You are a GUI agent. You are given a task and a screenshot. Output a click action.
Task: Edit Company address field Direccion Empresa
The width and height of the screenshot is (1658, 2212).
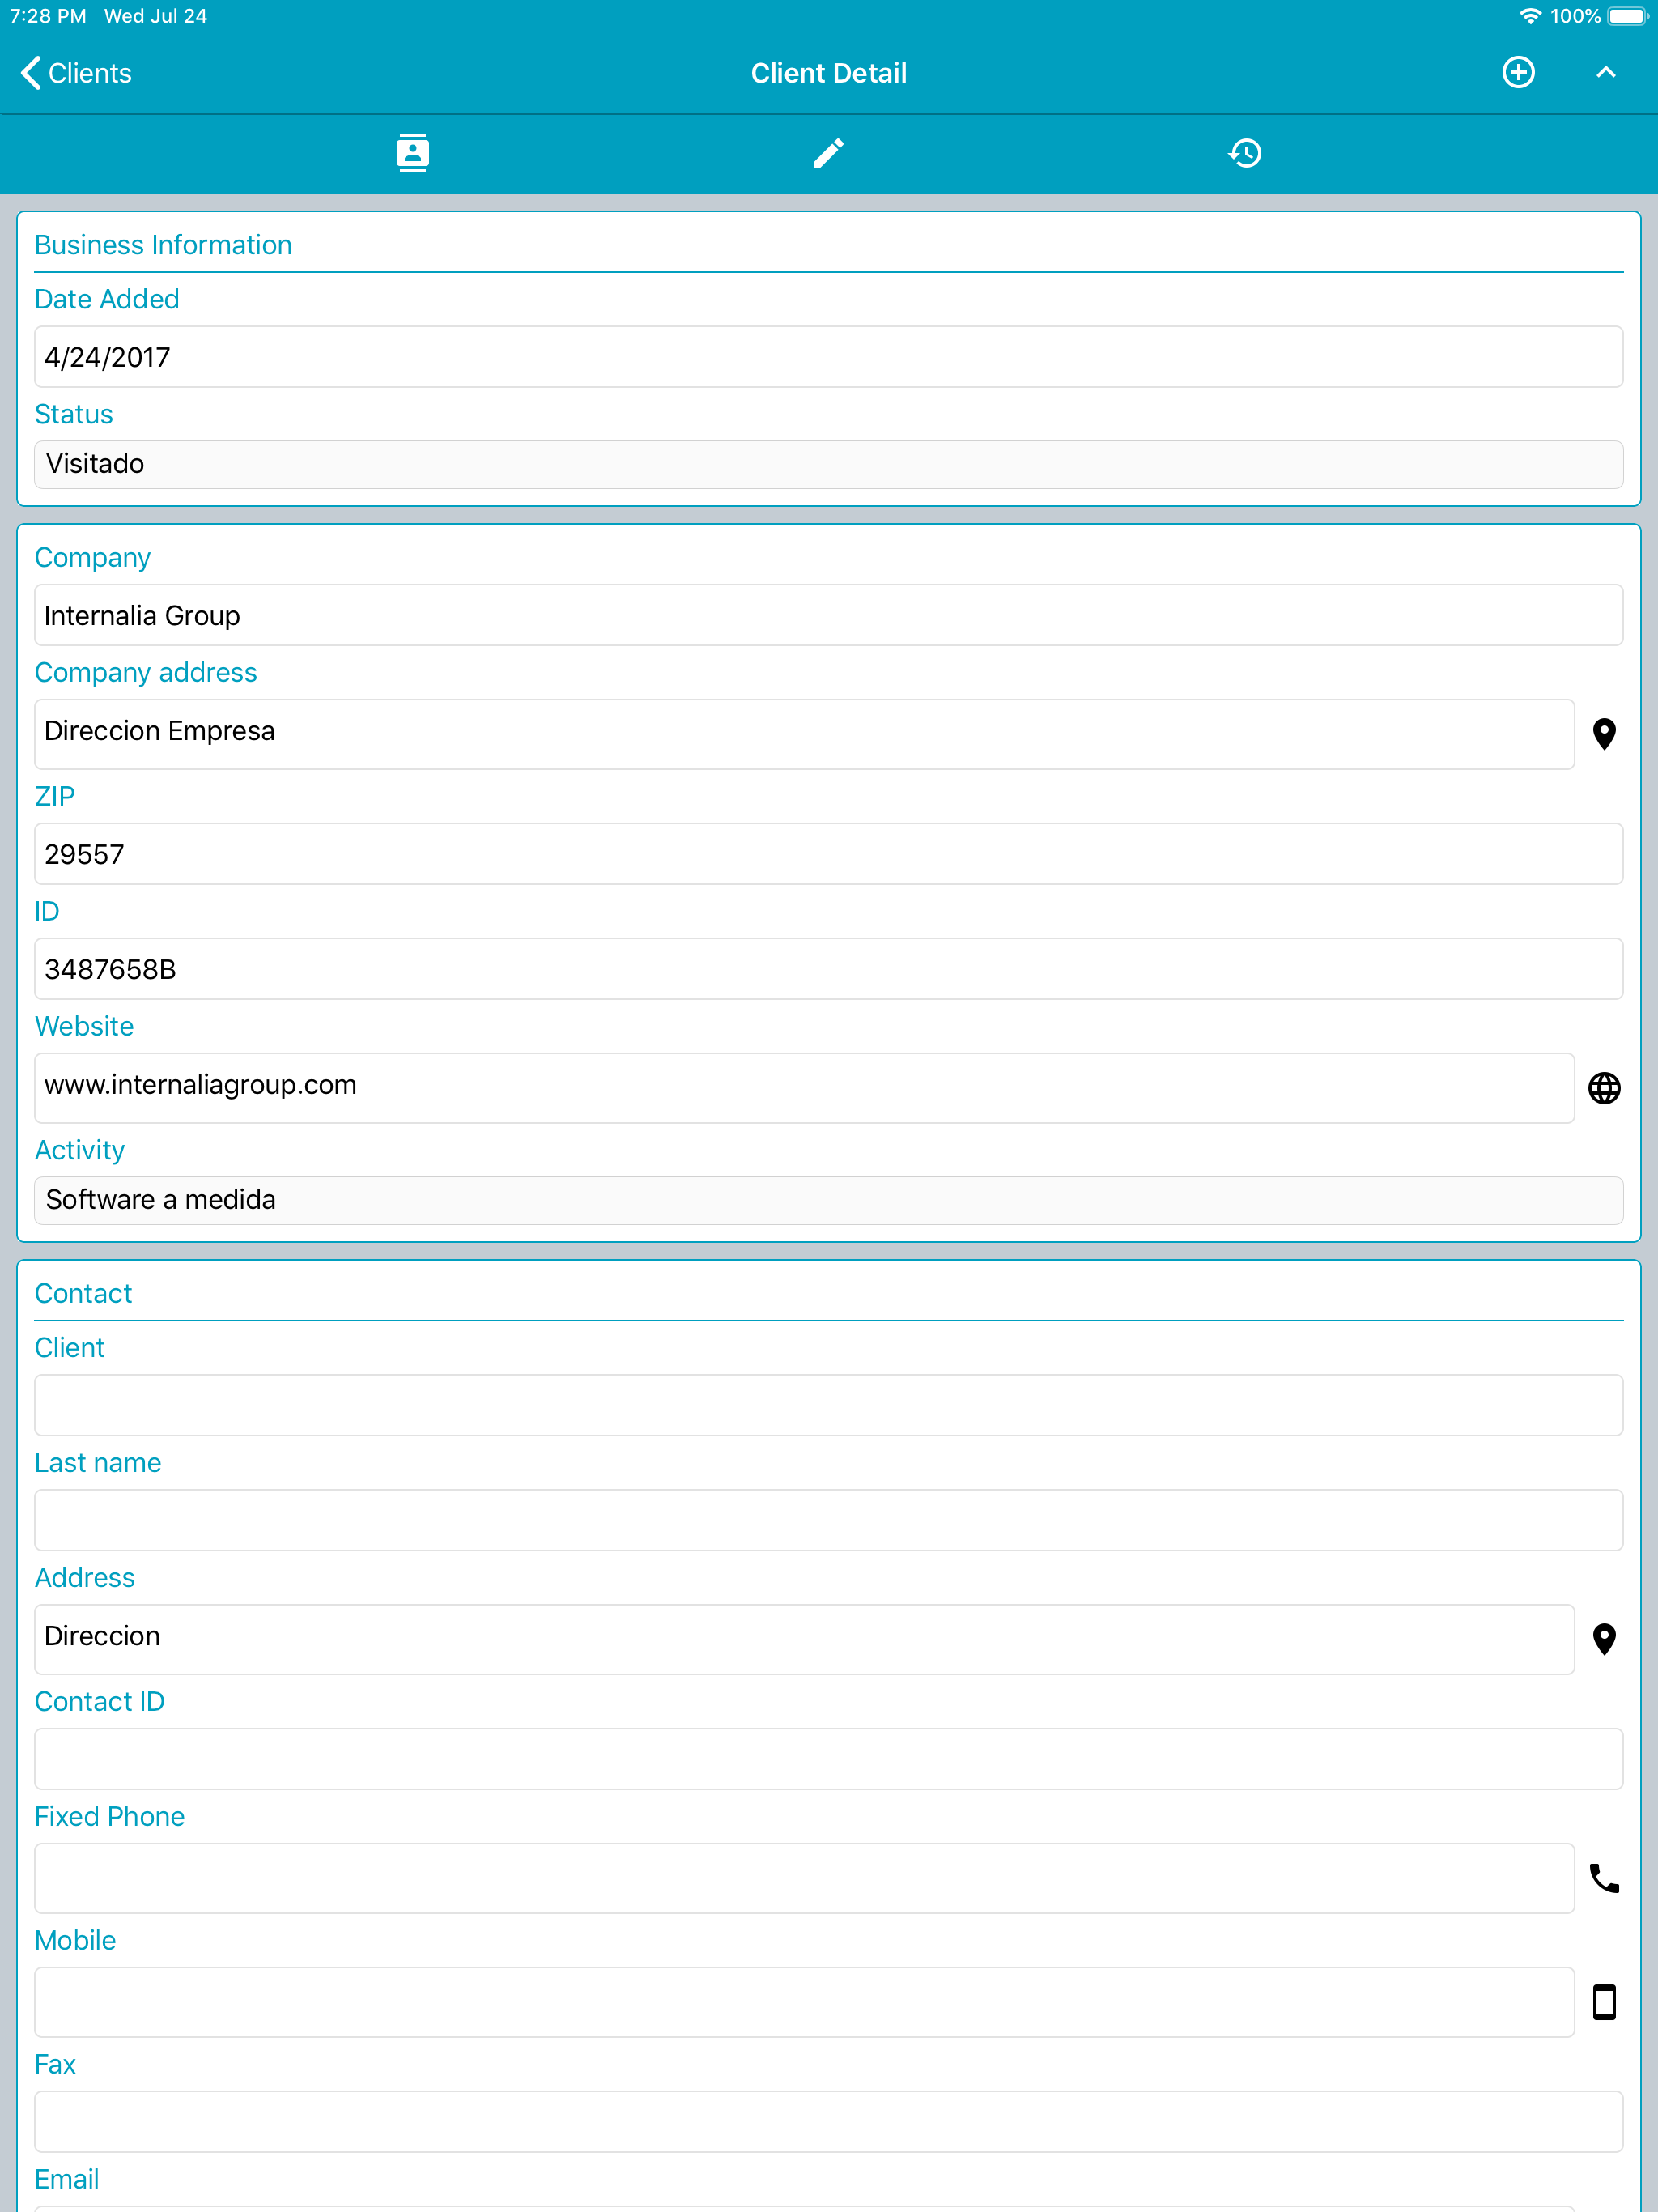pyautogui.click(x=804, y=734)
